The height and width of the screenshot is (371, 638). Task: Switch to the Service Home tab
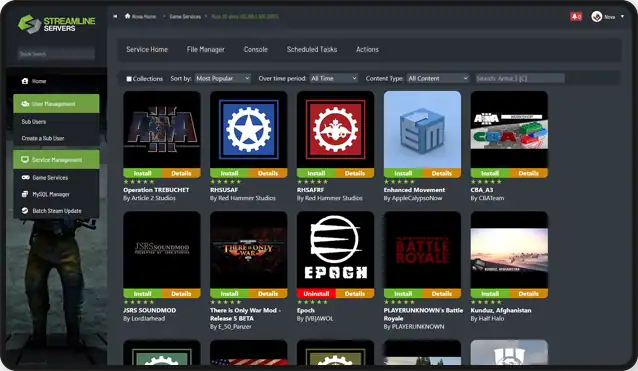tap(147, 49)
